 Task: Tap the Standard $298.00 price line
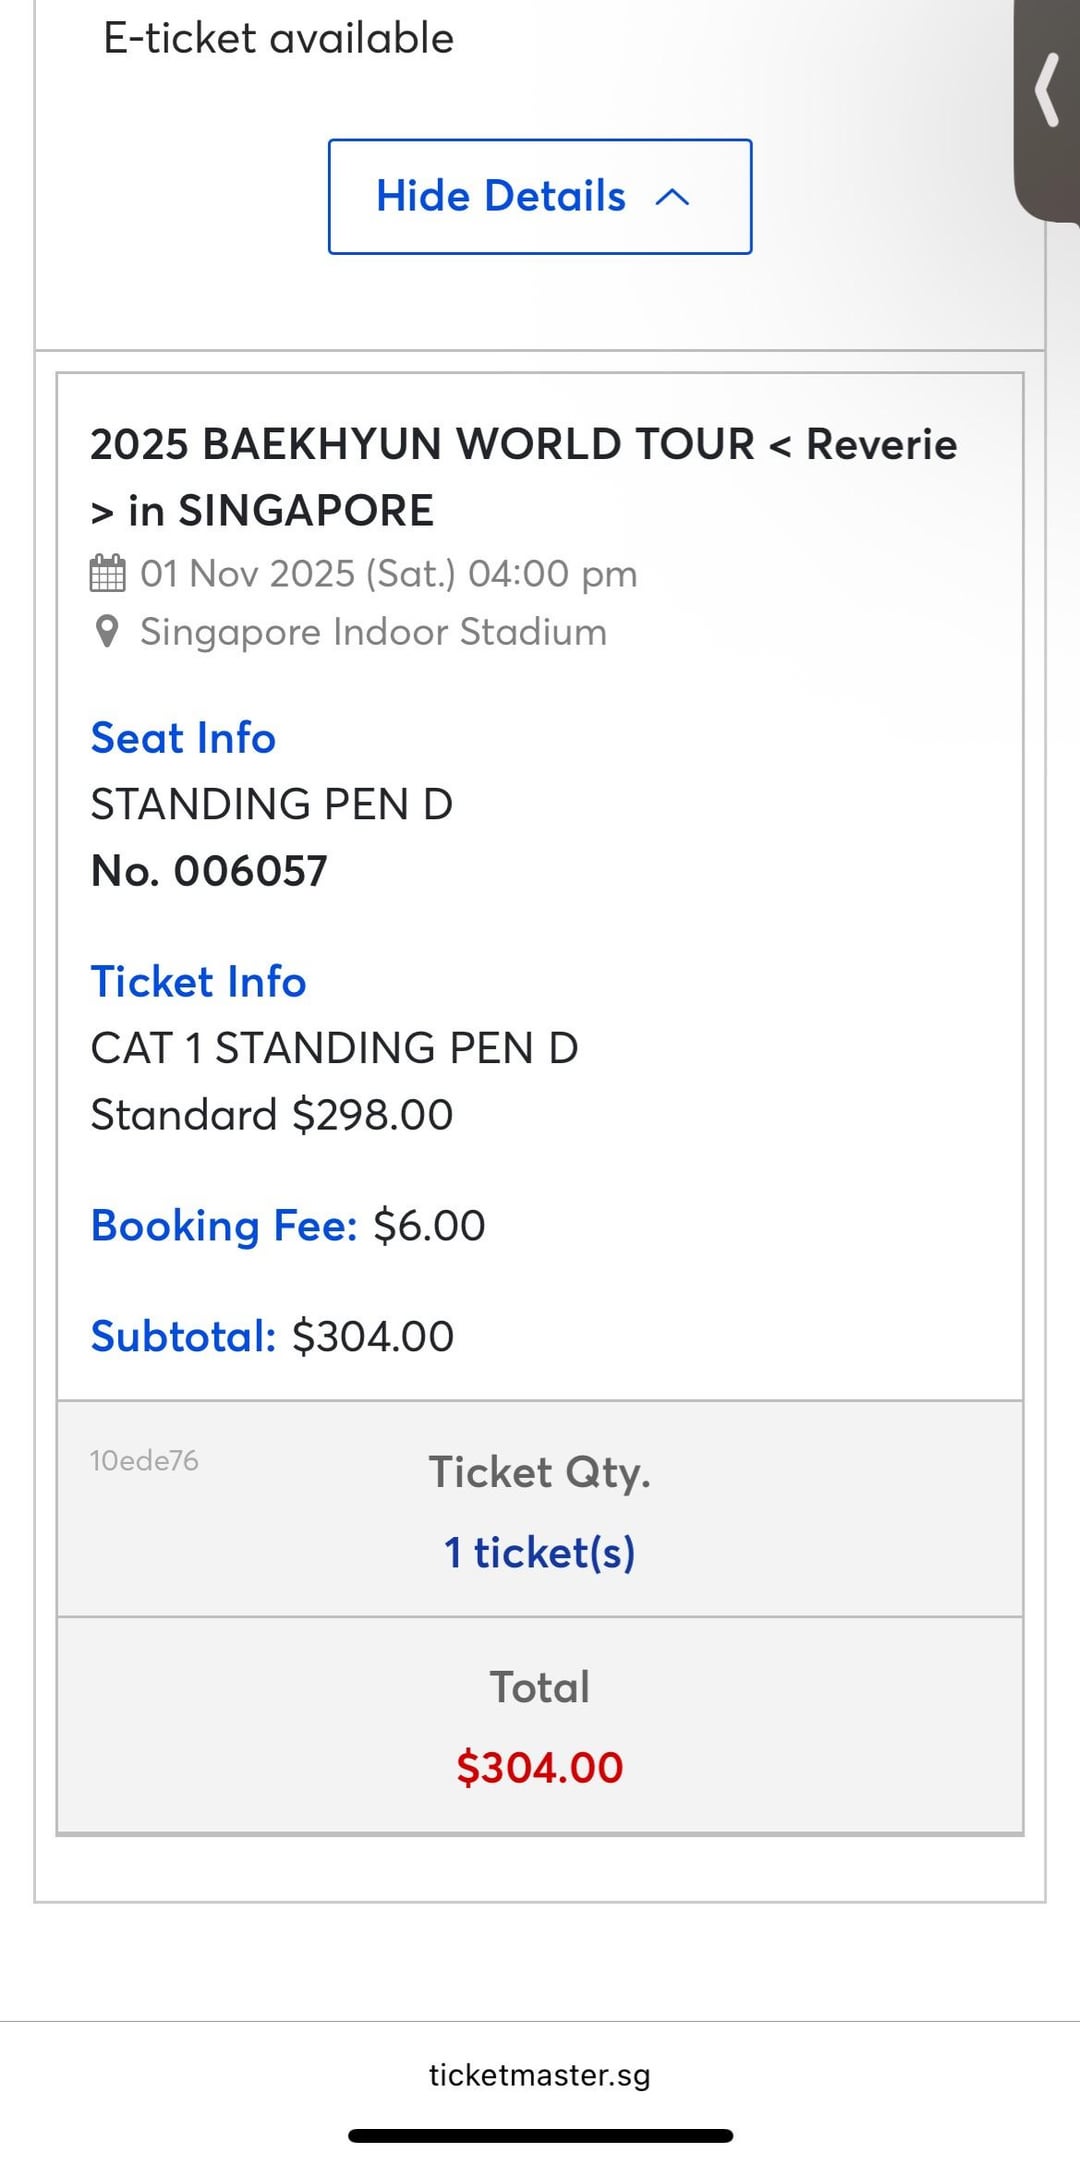(x=272, y=1115)
